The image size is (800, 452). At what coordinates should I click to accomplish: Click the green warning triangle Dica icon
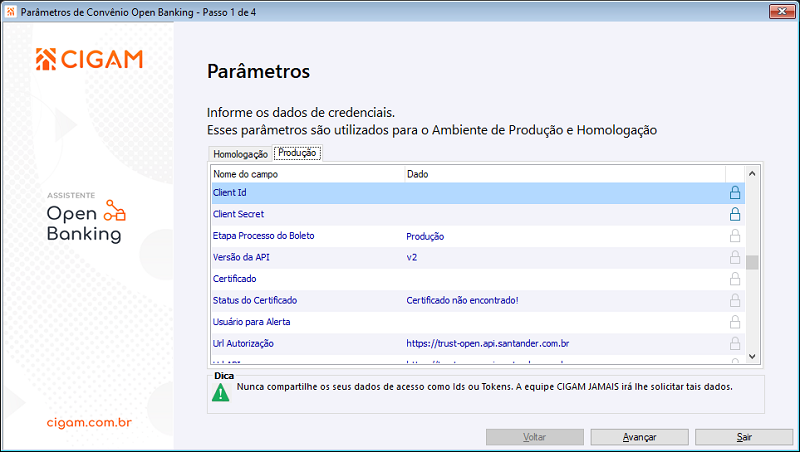pos(220,392)
